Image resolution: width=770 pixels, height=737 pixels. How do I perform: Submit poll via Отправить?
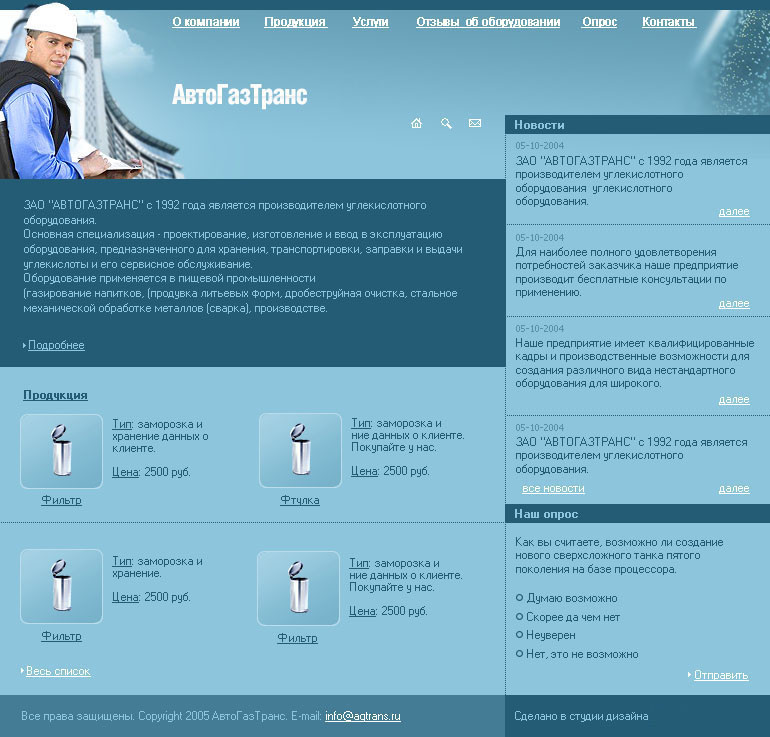pyautogui.click(x=721, y=675)
